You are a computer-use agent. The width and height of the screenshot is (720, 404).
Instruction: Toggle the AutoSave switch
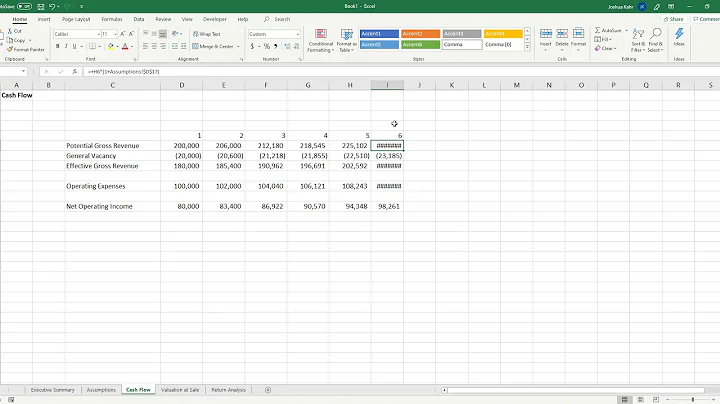(x=24, y=6)
